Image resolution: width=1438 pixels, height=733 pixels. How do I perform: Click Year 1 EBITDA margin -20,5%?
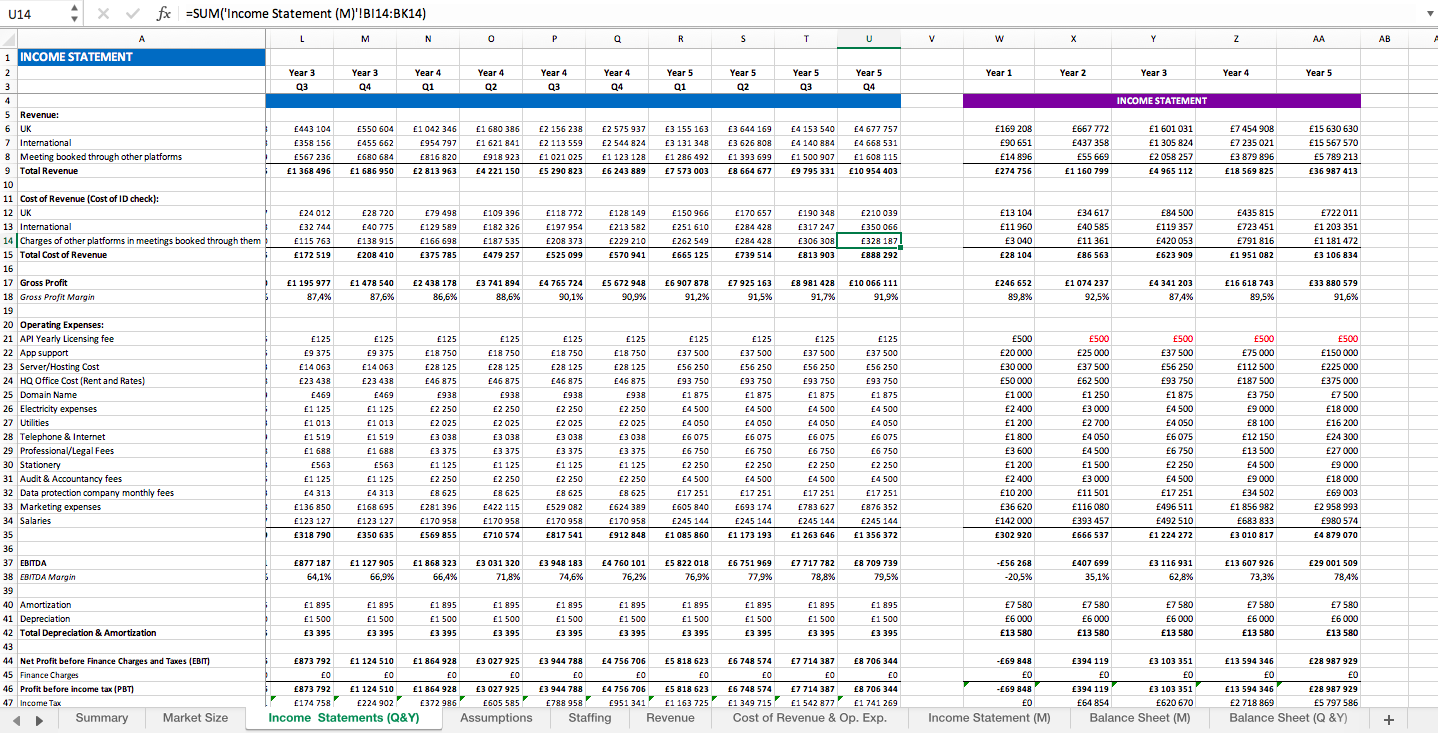coord(999,576)
